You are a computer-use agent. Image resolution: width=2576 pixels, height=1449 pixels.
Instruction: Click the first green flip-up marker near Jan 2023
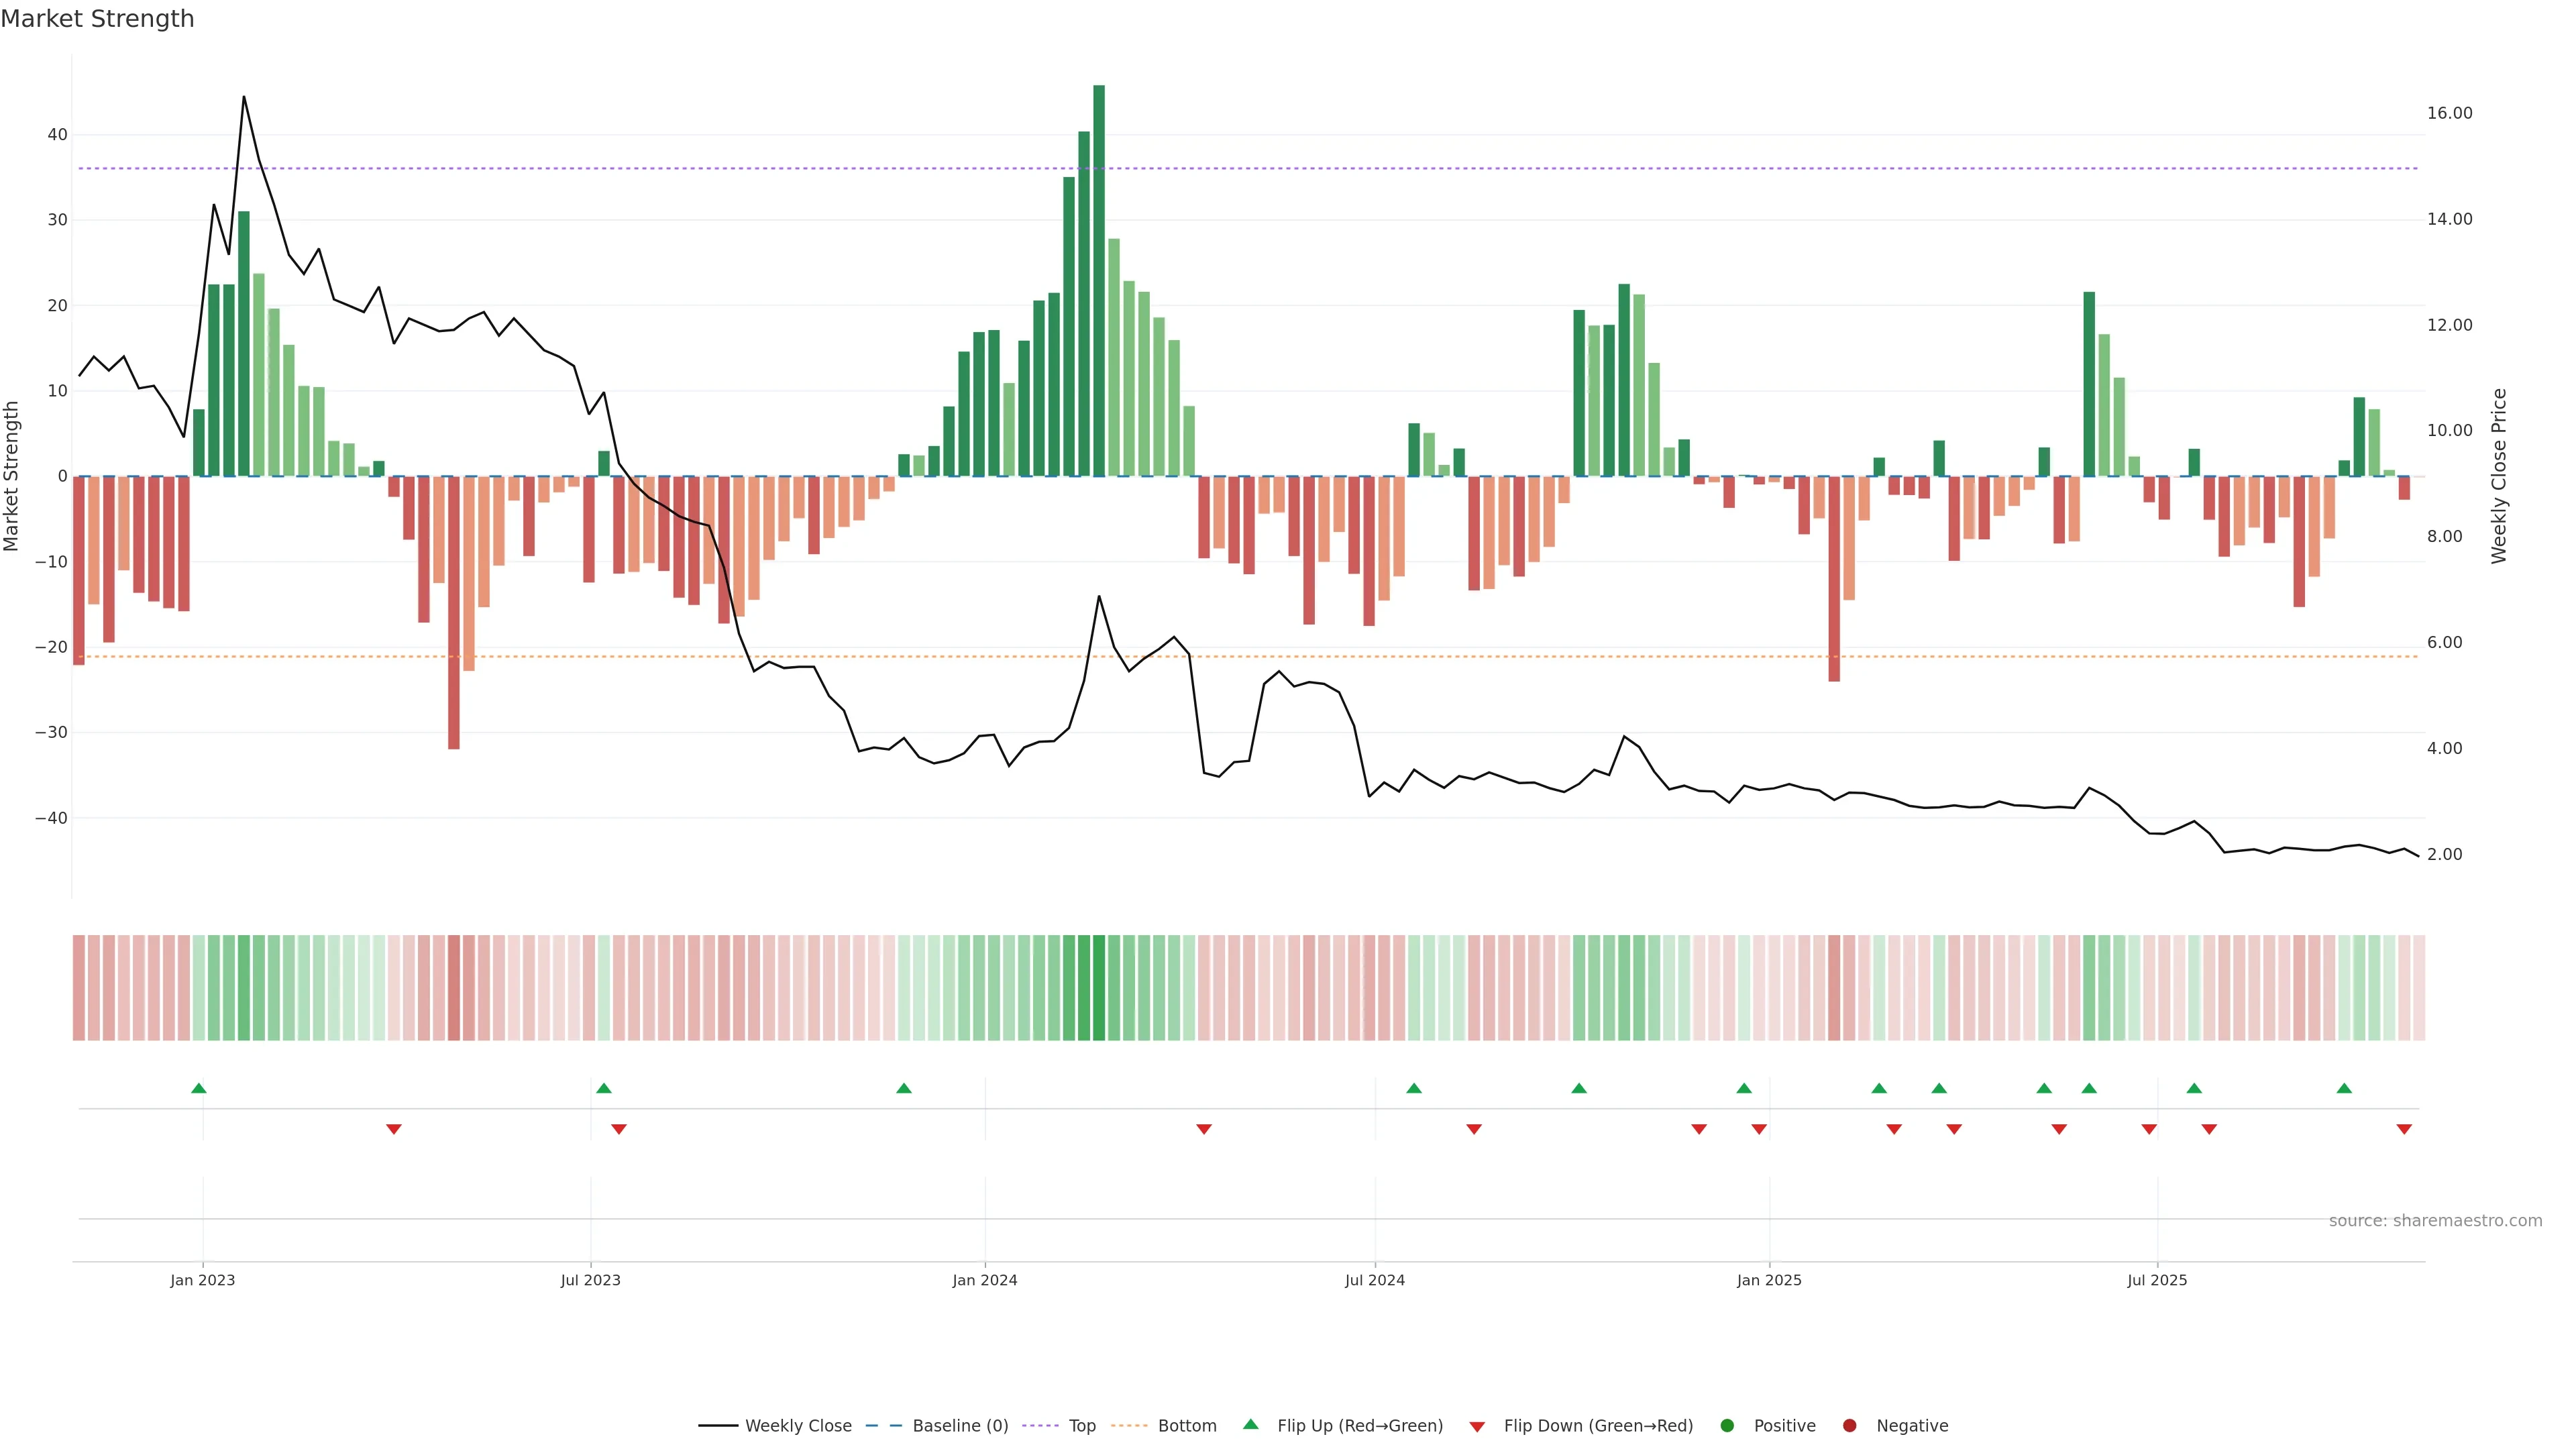pyautogui.click(x=199, y=1088)
